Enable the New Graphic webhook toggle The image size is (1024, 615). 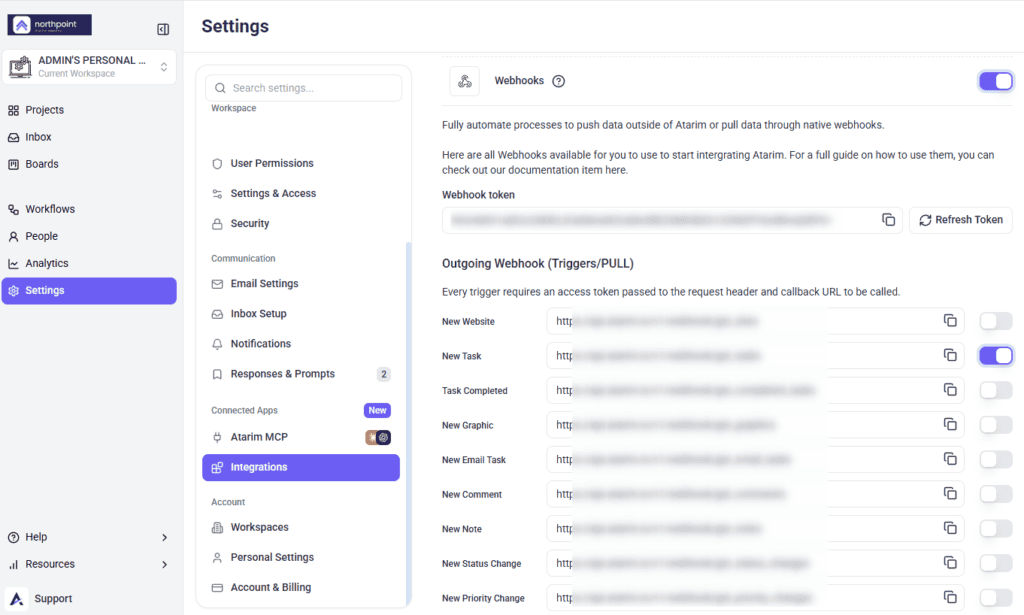tap(995, 425)
